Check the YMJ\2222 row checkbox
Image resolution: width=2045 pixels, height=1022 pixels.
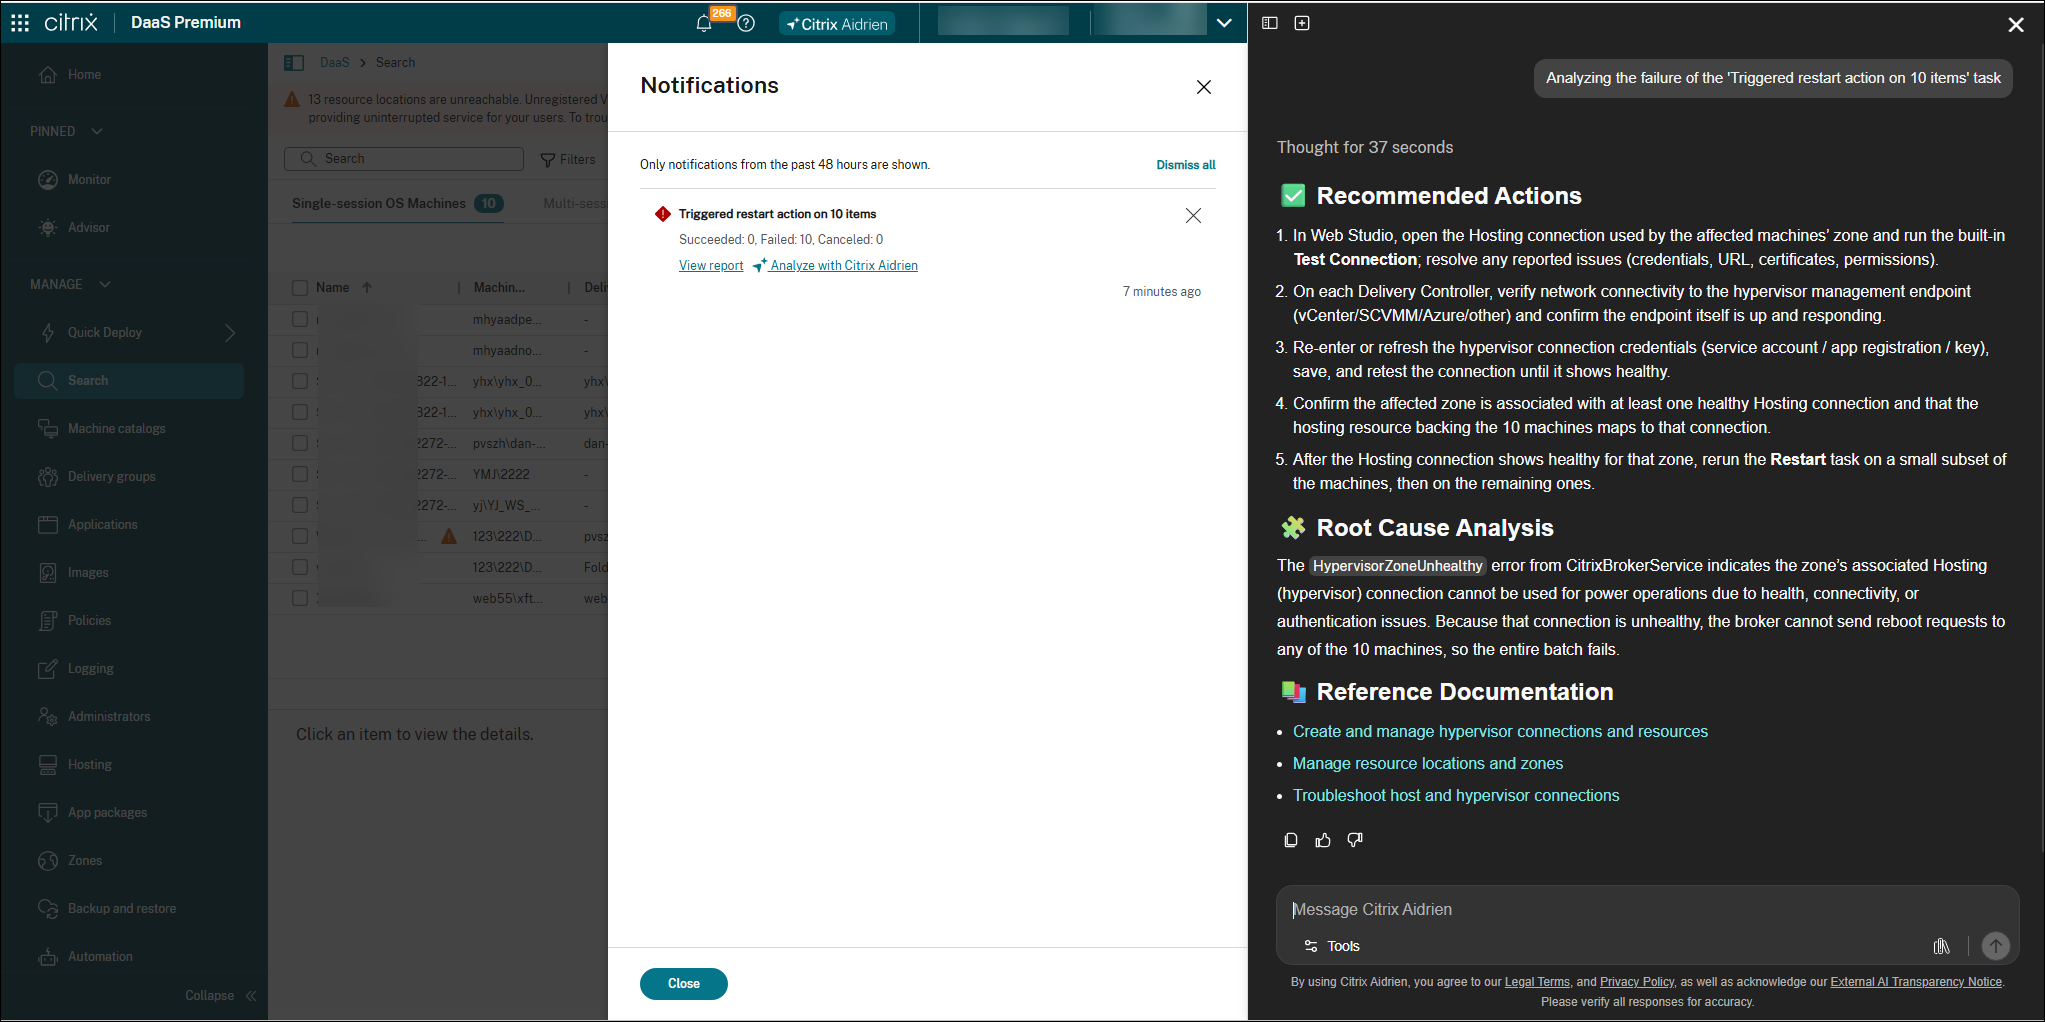pos(300,474)
